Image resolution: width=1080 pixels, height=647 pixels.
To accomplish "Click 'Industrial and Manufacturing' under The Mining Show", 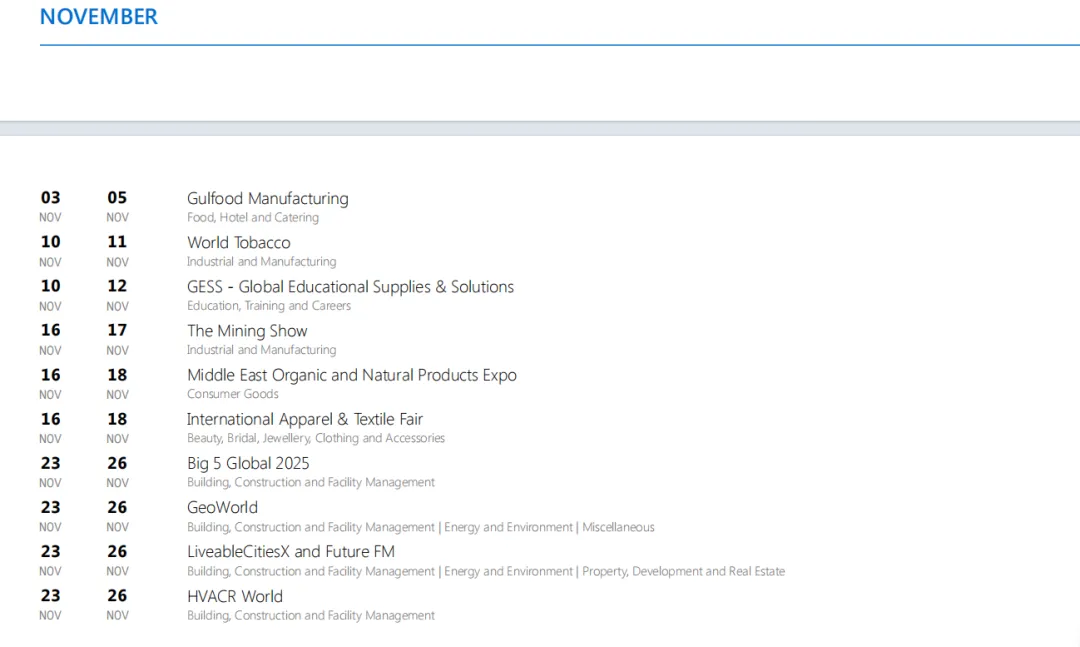I will (261, 350).
